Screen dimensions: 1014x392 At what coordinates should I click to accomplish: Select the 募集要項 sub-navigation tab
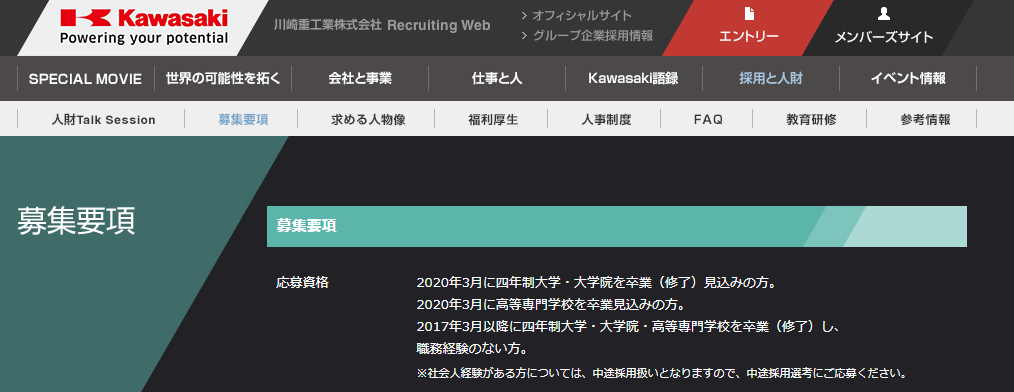(243, 120)
